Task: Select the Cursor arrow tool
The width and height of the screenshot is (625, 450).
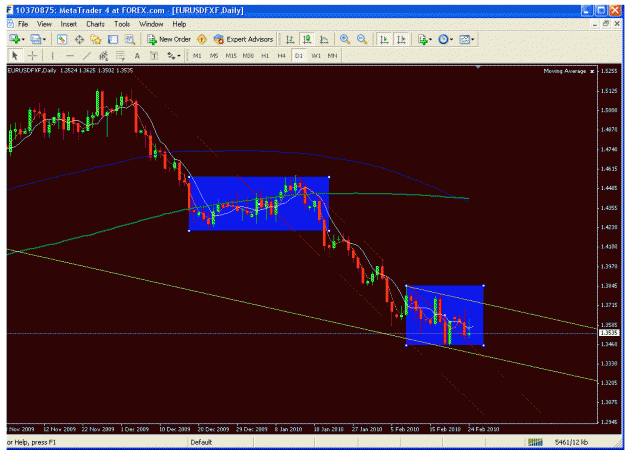Action: [x=15, y=55]
